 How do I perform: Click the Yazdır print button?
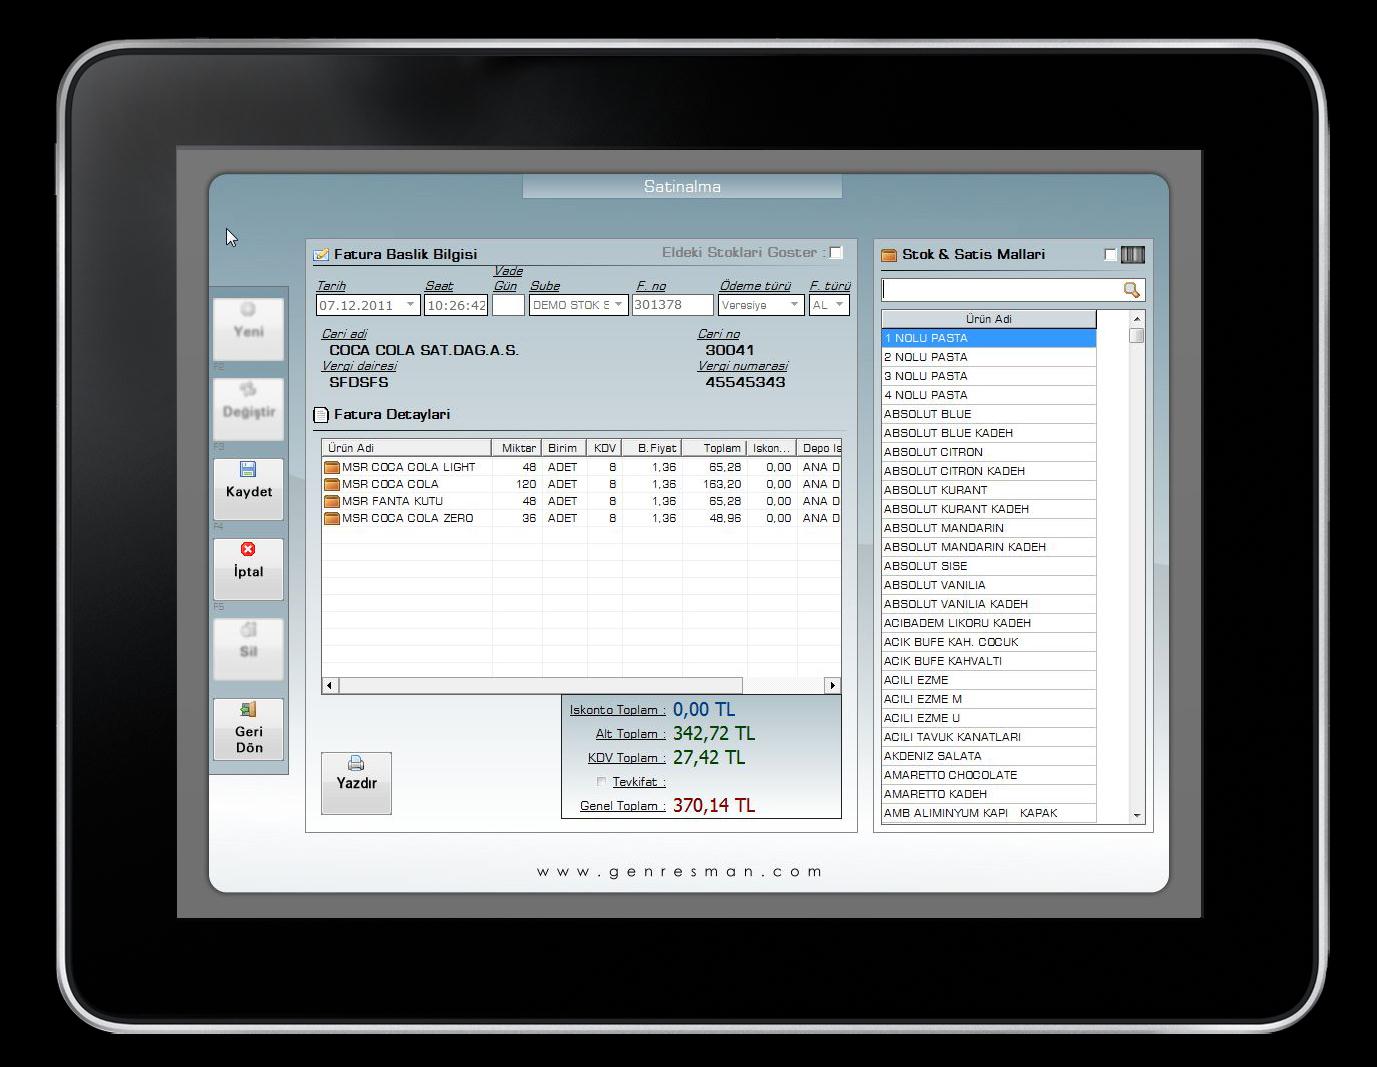(x=356, y=783)
